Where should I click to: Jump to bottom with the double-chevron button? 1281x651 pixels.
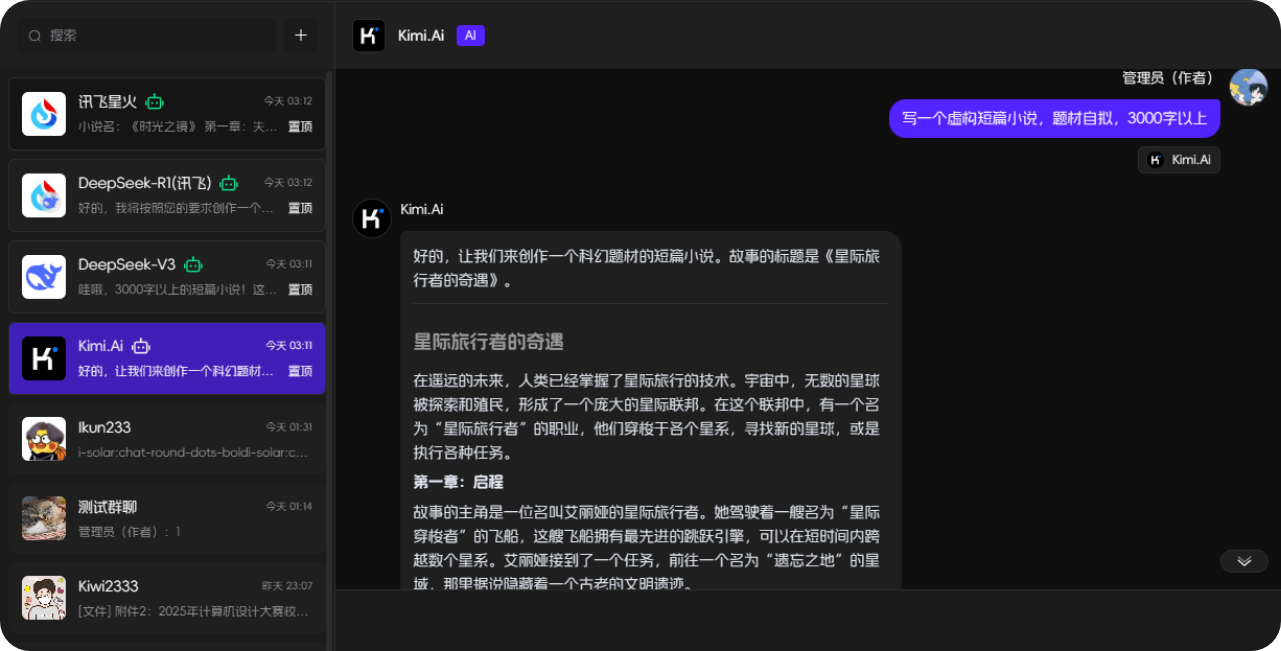(x=1244, y=561)
